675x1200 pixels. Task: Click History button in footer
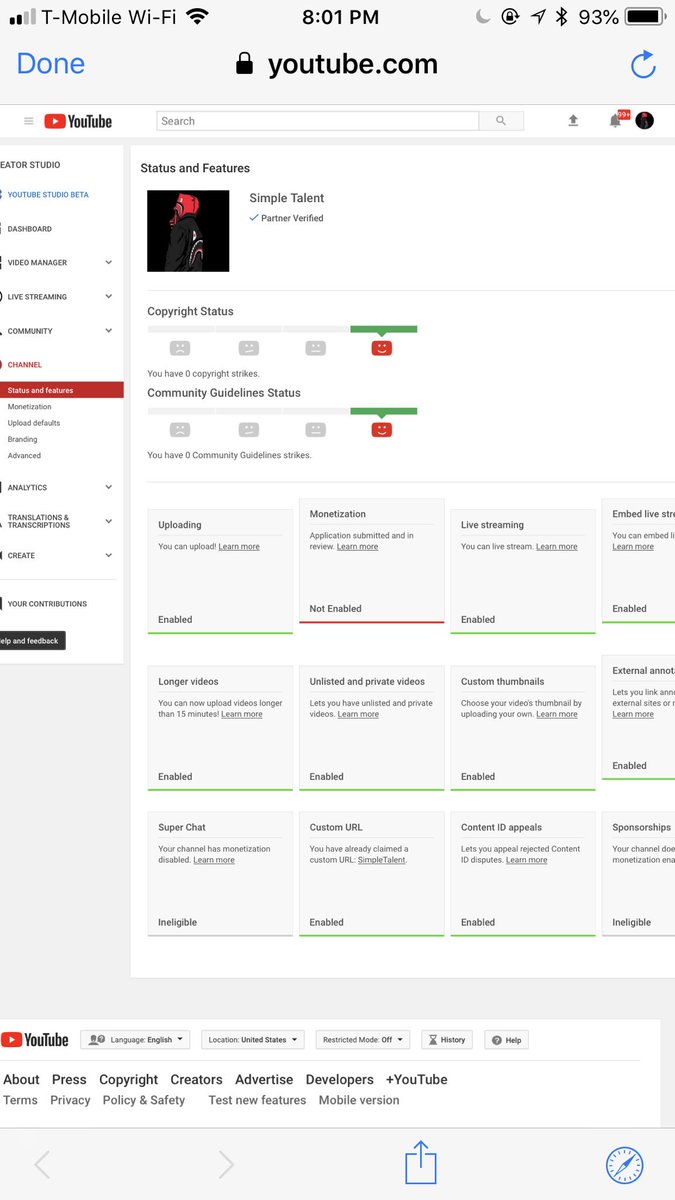pyautogui.click(x=447, y=1040)
